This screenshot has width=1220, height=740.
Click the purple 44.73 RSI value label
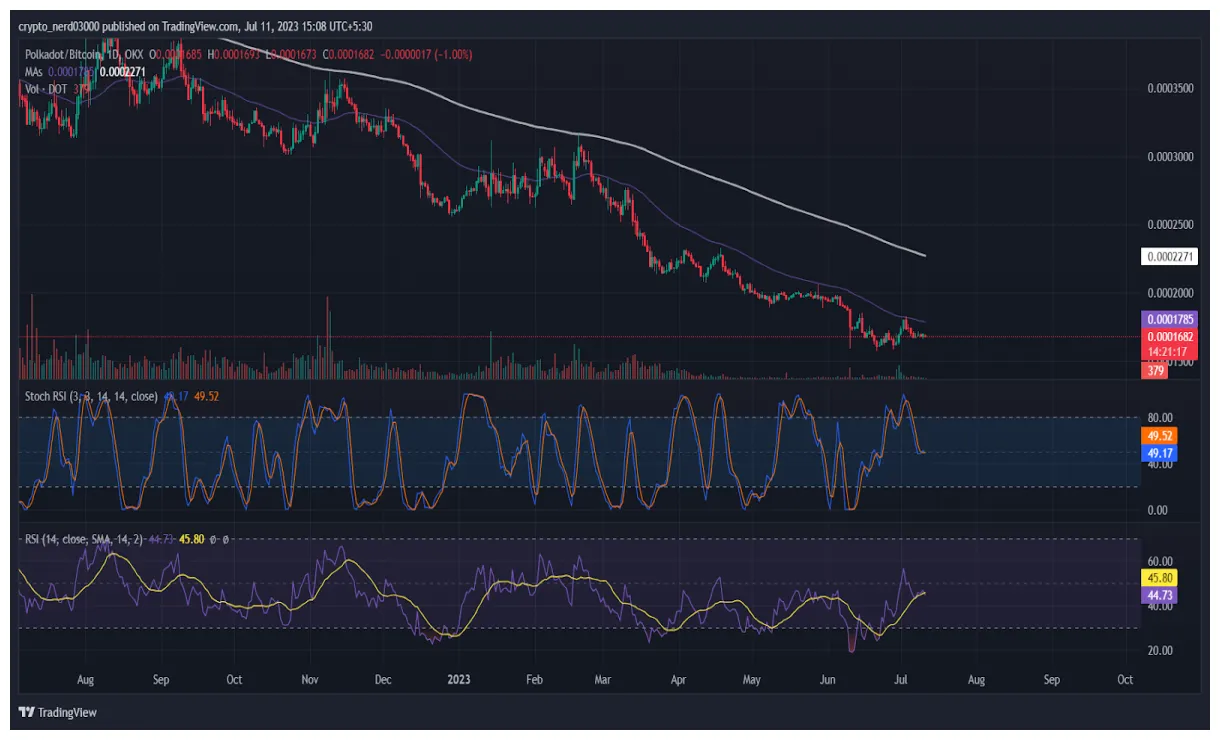click(1158, 595)
